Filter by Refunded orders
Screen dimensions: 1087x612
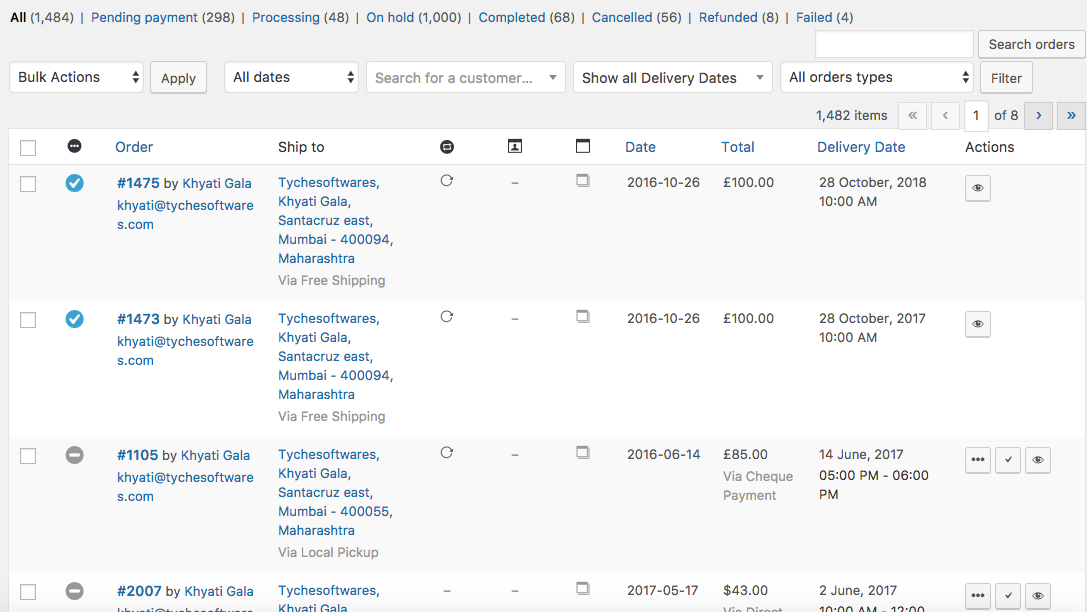tap(728, 17)
